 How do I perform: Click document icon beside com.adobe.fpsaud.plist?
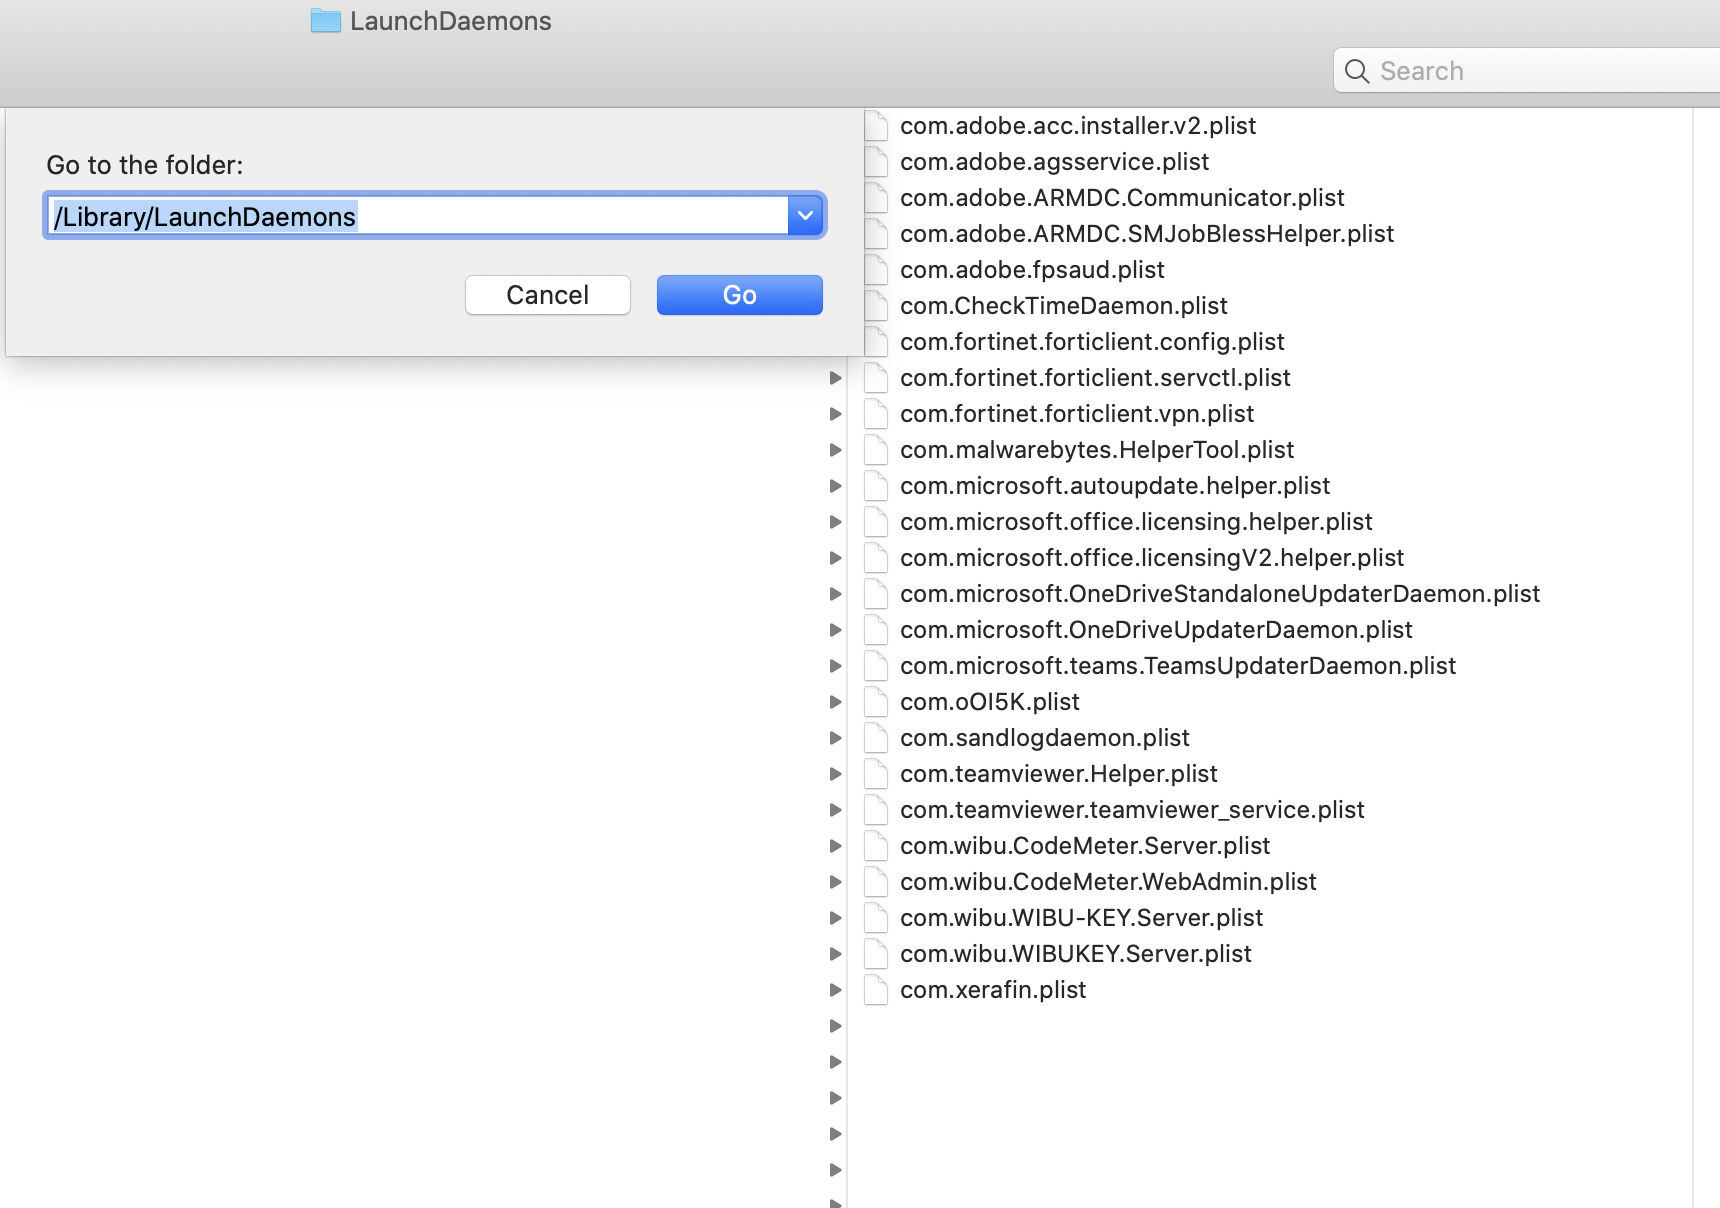876,270
